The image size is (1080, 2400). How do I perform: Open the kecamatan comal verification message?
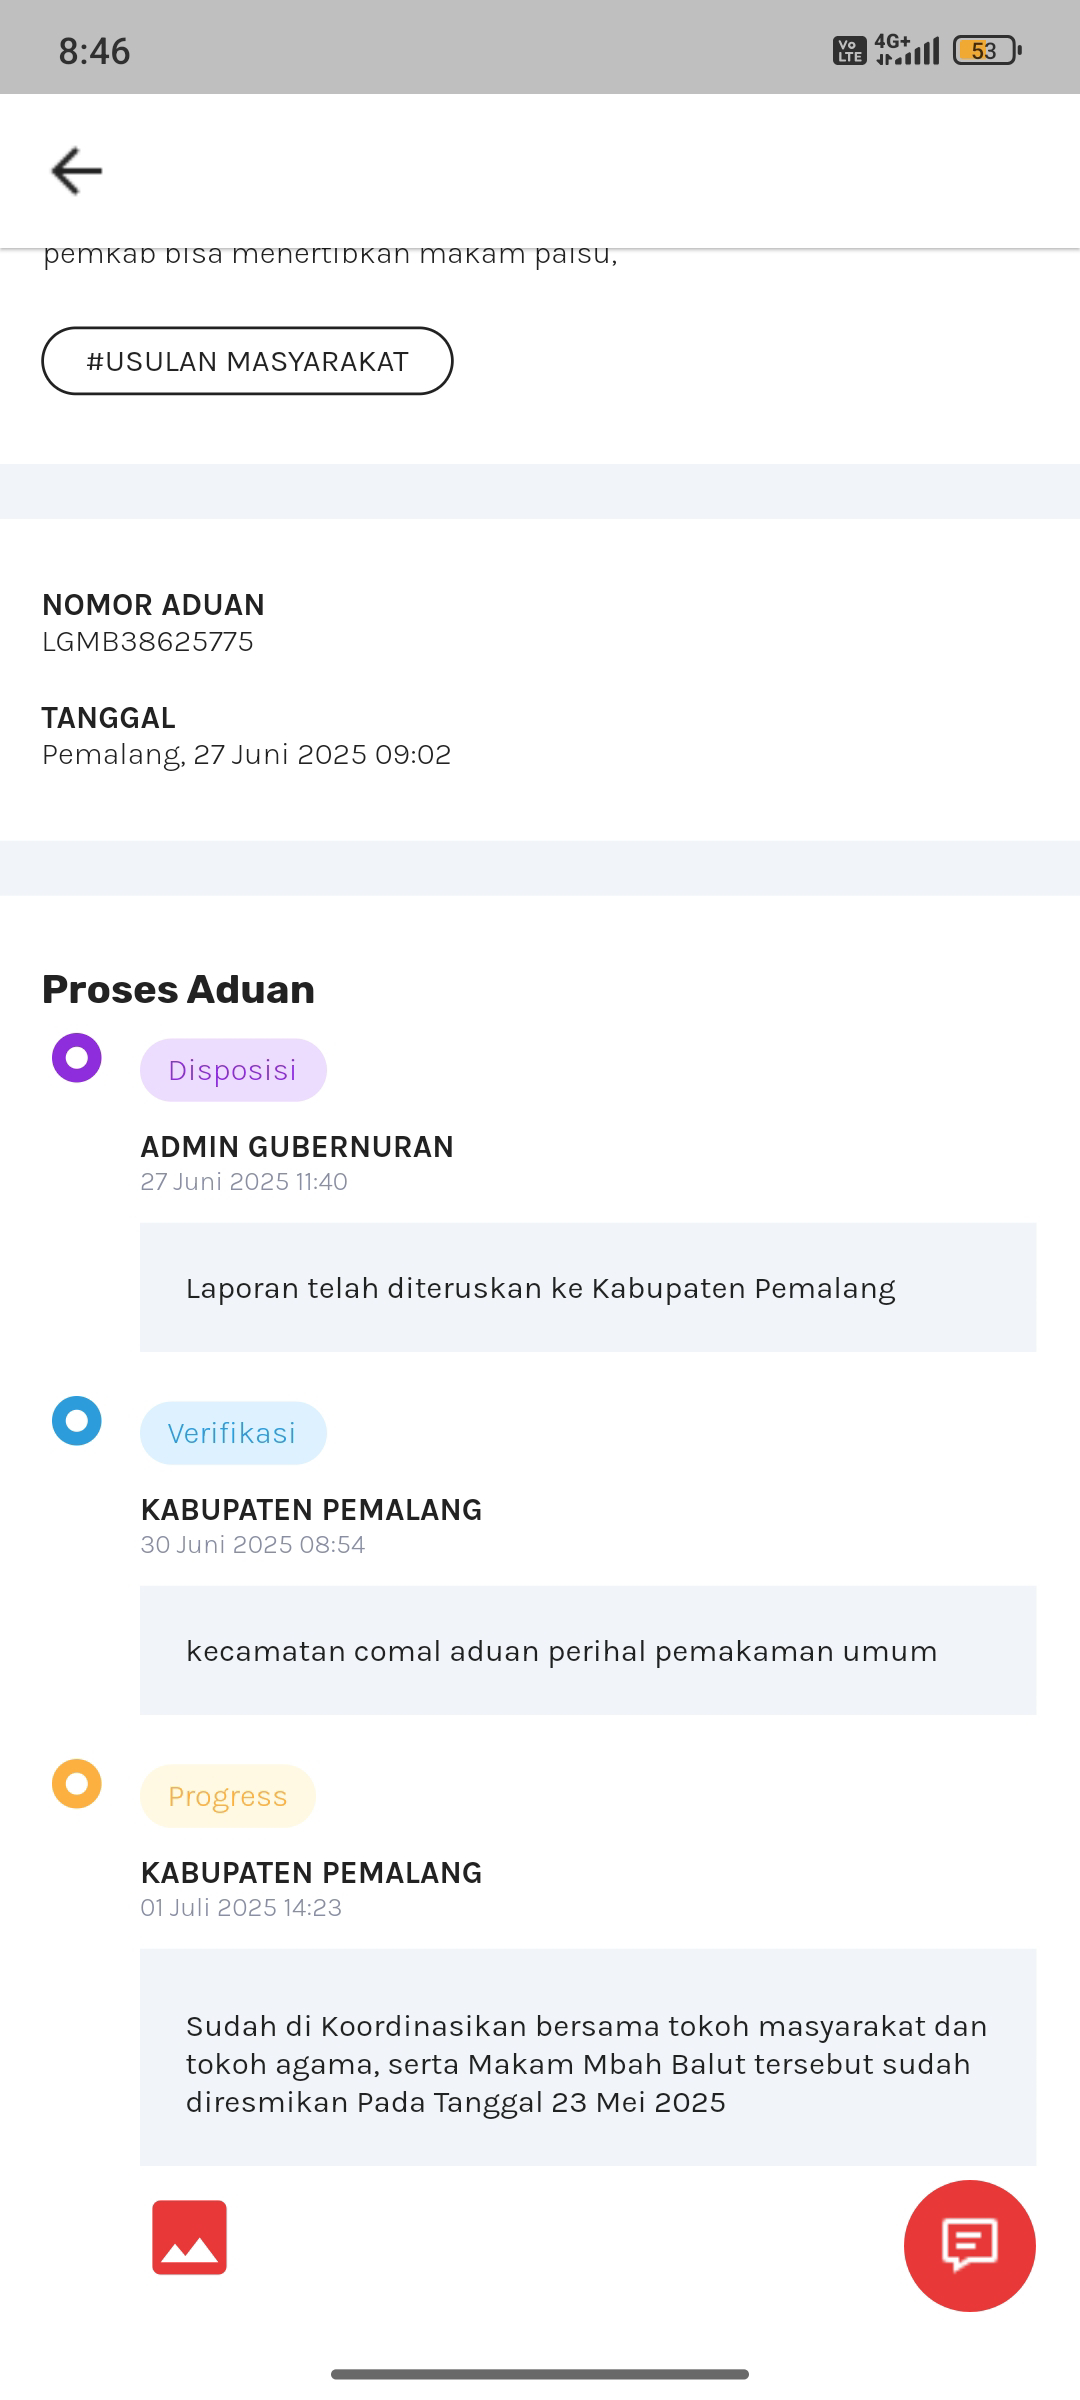[588, 1650]
